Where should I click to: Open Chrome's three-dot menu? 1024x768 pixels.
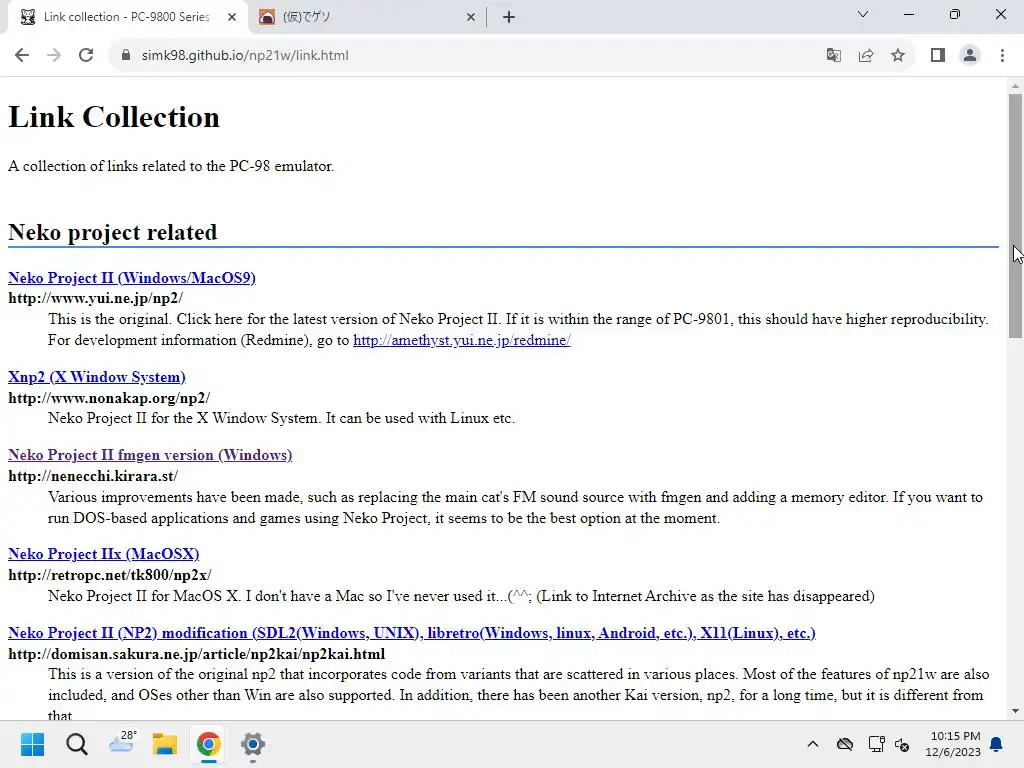[x=1002, y=55]
